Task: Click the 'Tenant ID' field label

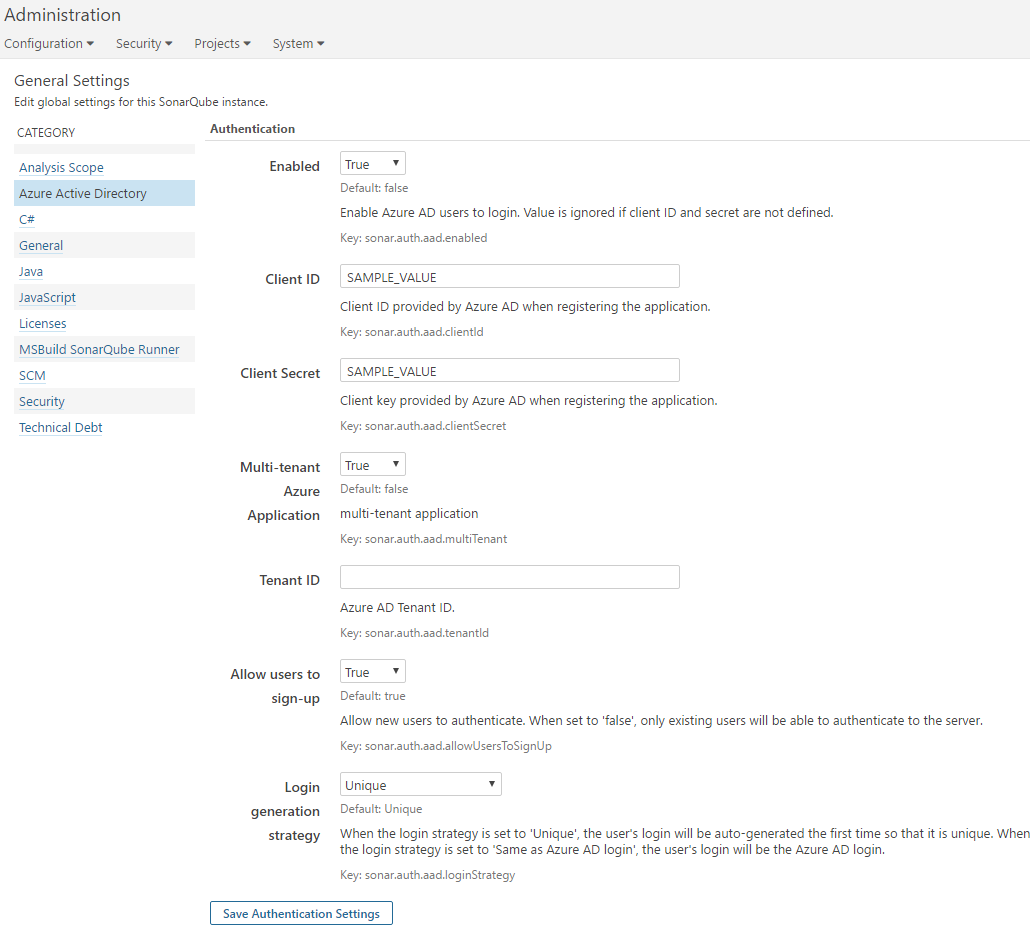Action: tap(290, 580)
